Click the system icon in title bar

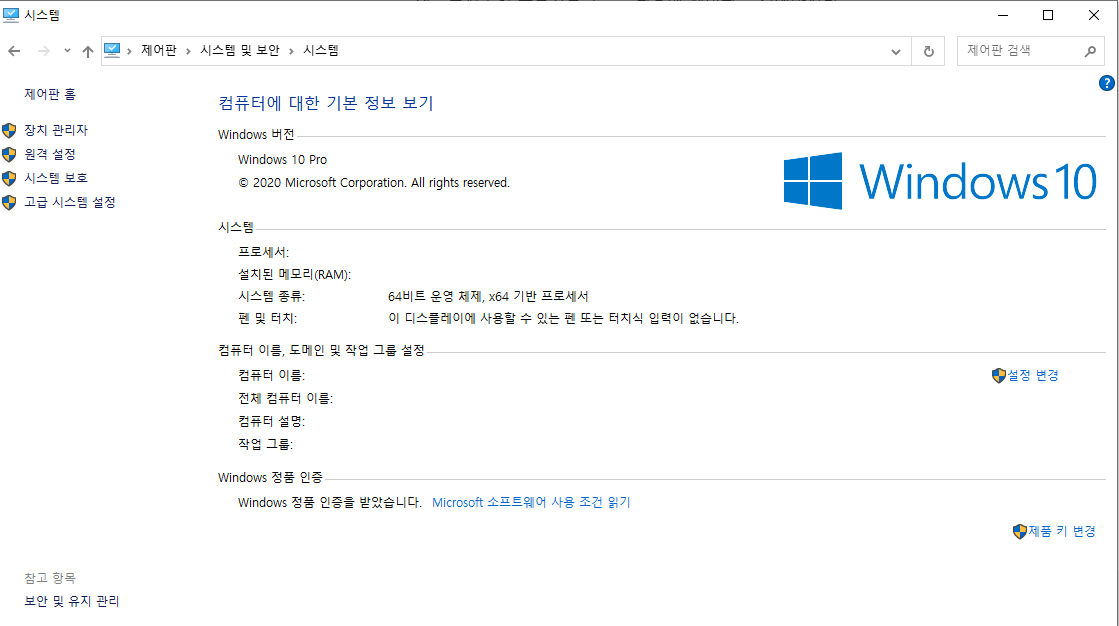11,15
